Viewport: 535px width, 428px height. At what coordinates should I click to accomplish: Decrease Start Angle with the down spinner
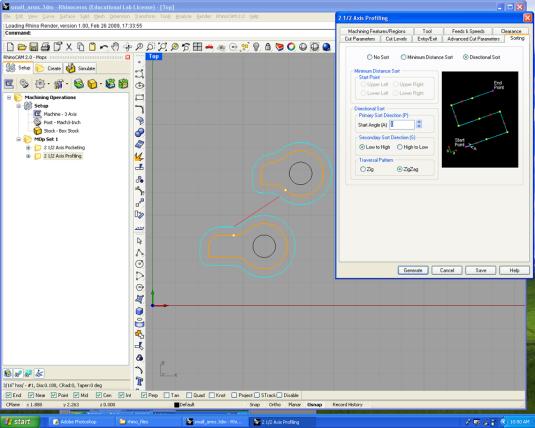pyautogui.click(x=419, y=127)
